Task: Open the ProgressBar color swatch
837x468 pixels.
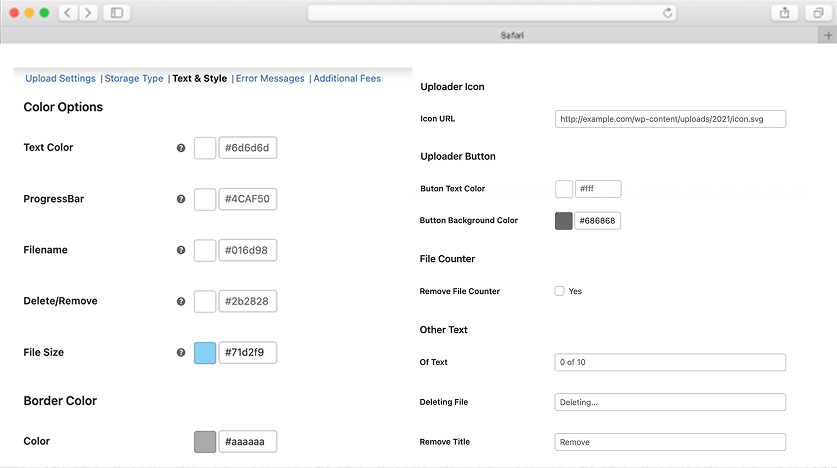Action: (205, 199)
